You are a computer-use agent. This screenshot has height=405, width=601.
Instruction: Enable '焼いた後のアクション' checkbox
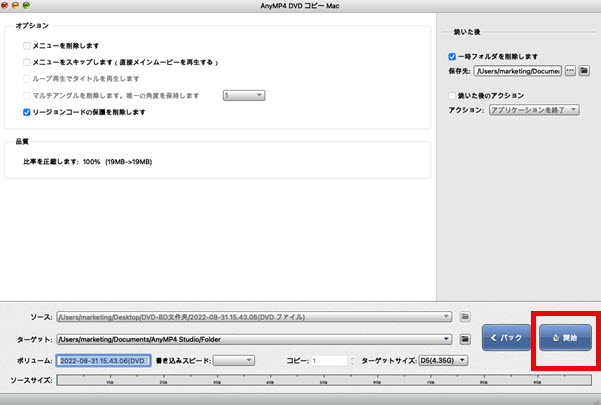452,95
